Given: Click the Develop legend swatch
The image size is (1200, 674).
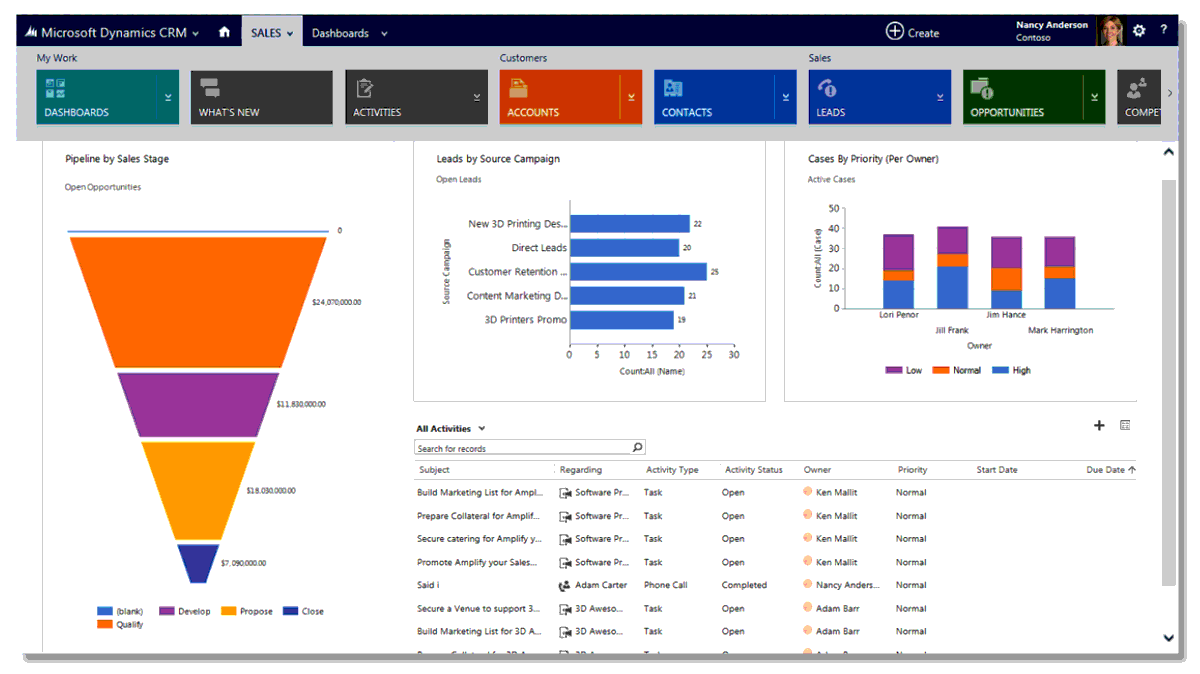Looking at the screenshot, I should (166, 611).
